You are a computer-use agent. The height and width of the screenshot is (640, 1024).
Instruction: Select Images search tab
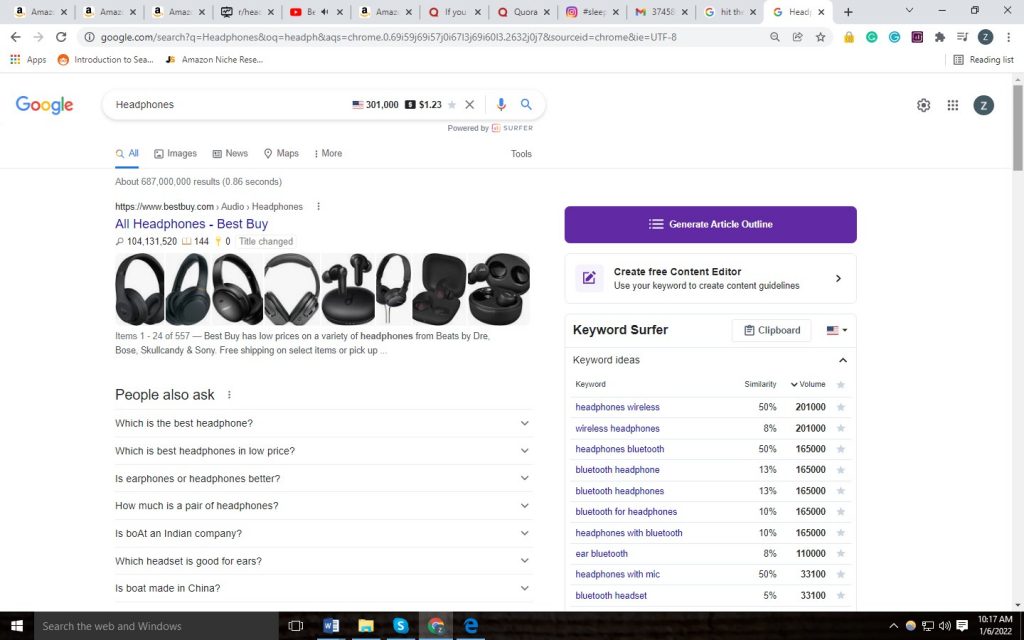coord(175,153)
